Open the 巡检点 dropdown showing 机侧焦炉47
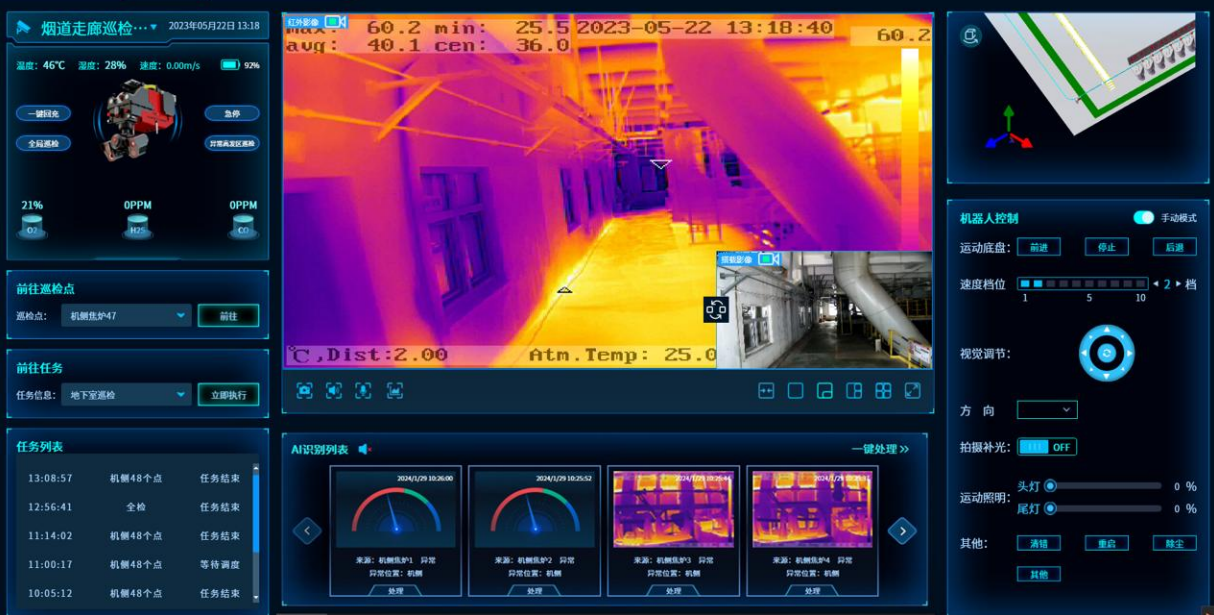This screenshot has width=1214, height=615. pyautogui.click(x=125, y=316)
